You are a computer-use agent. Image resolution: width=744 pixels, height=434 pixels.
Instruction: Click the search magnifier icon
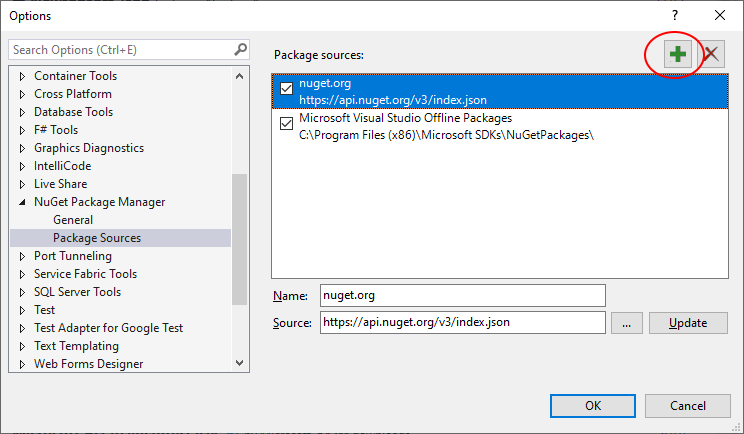(240, 49)
